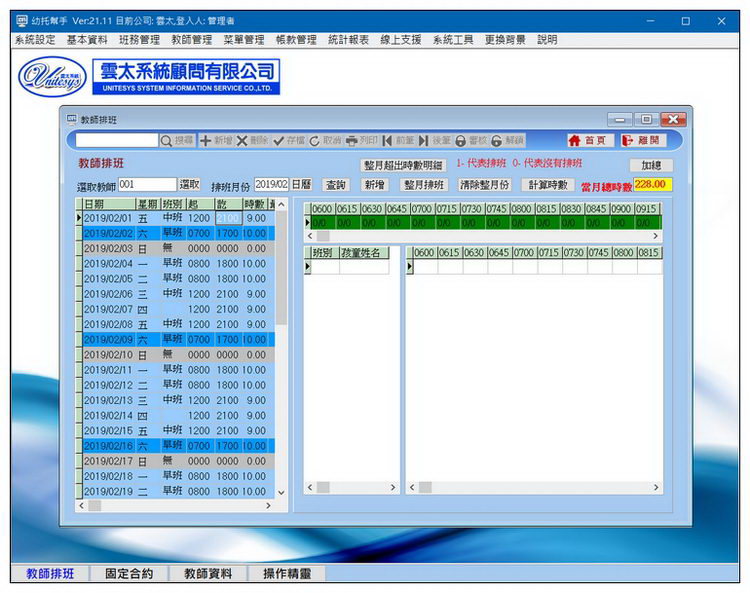Click the 搜尋 search icon in toolbar
Image resolution: width=750 pixels, height=593 pixels.
(178, 141)
